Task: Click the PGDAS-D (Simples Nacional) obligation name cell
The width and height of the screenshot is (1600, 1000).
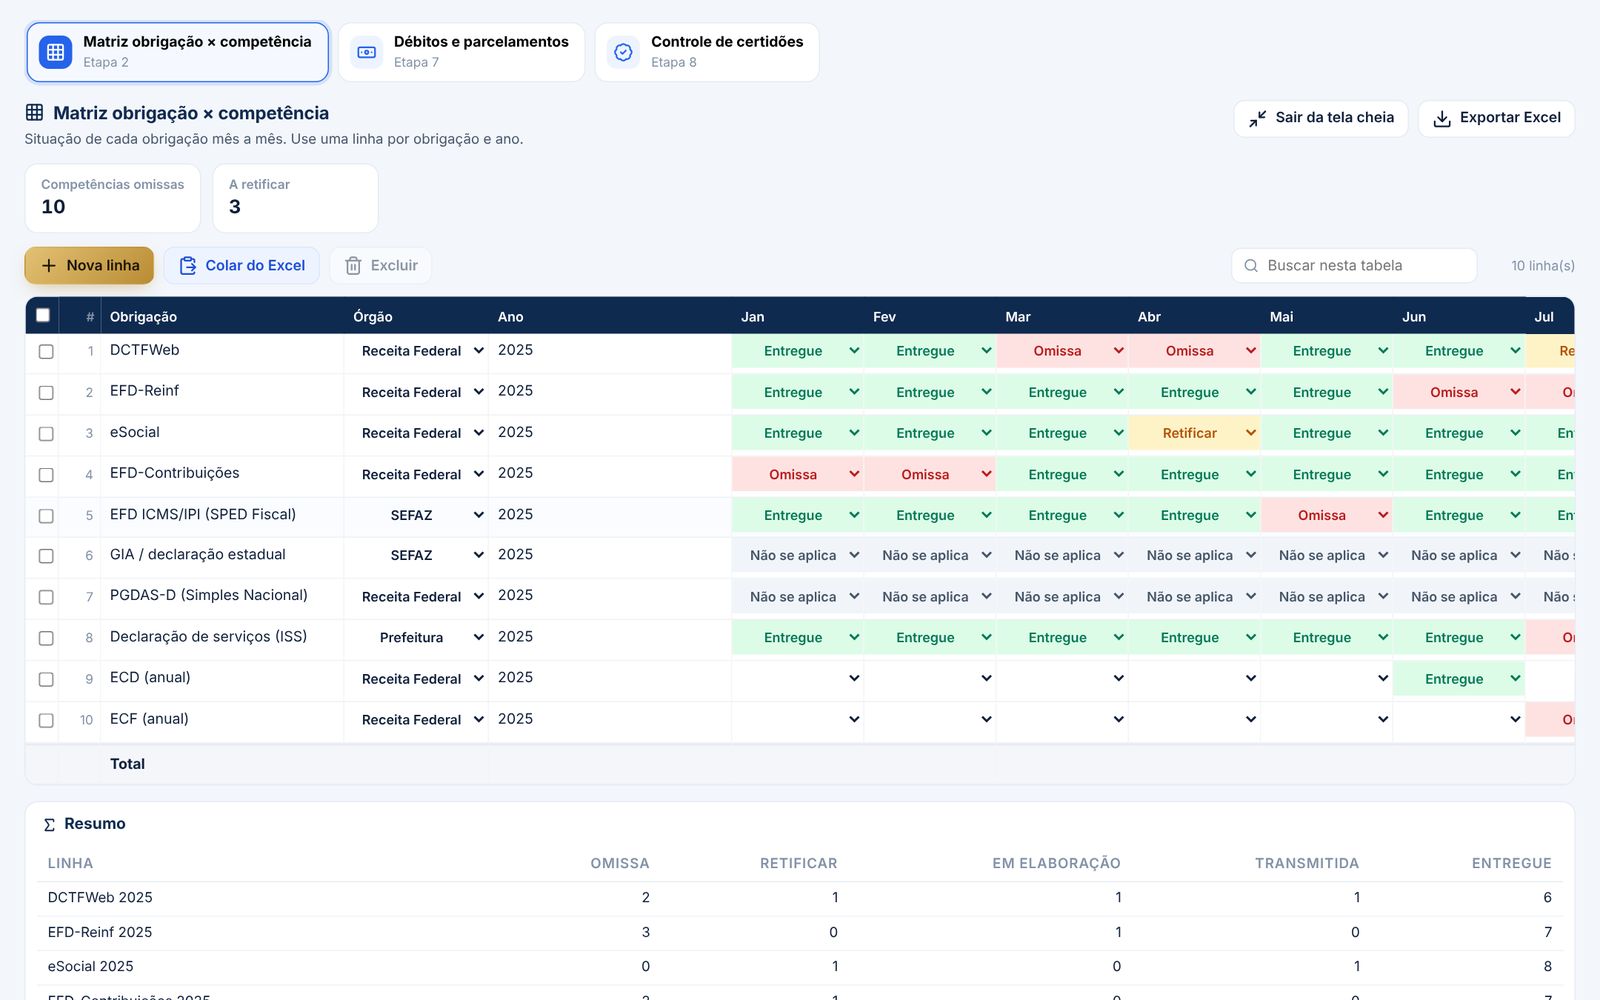Action: pos(222,596)
